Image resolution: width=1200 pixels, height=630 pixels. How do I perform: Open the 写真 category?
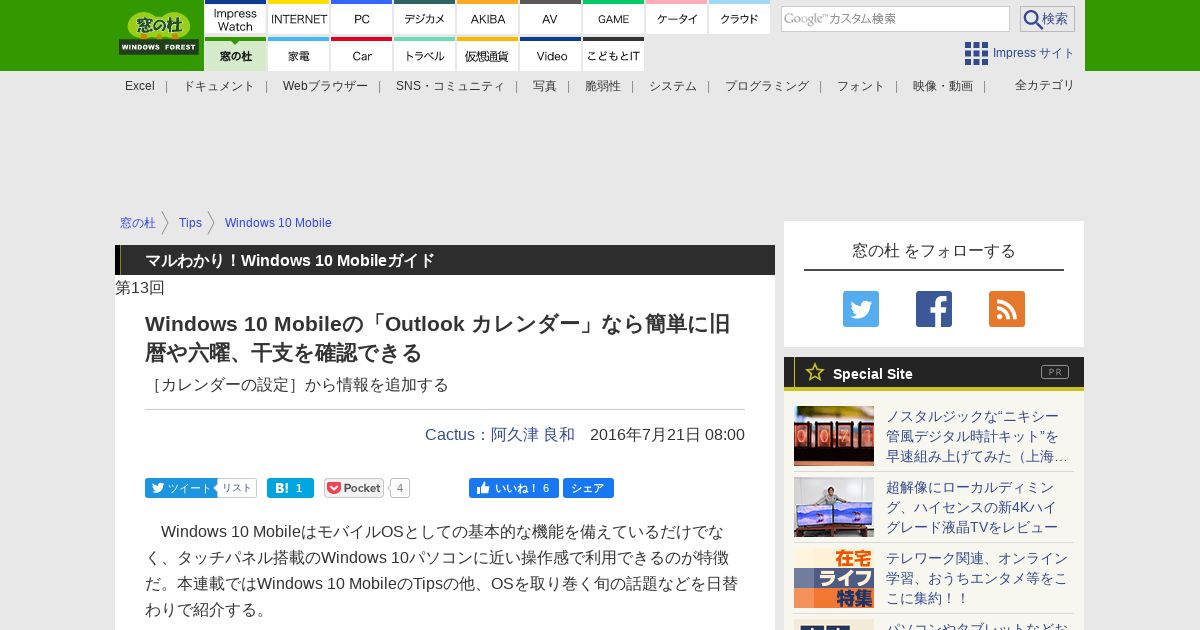click(545, 86)
